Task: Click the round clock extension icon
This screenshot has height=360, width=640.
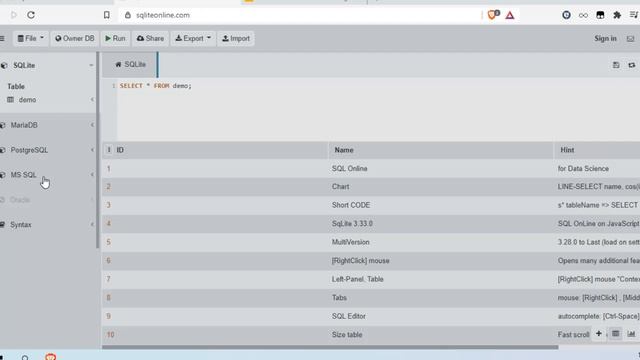Action: tap(566, 15)
